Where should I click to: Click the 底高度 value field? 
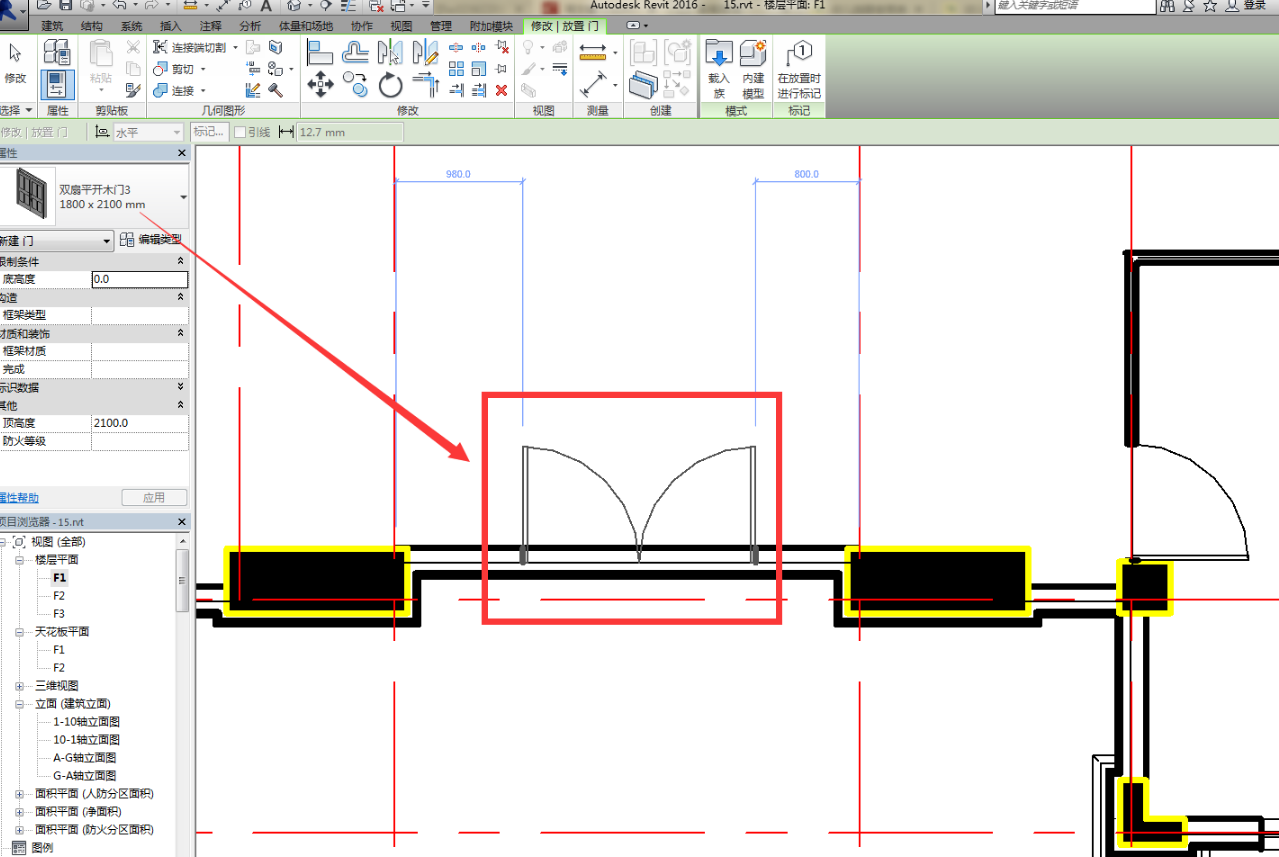[x=139, y=280]
